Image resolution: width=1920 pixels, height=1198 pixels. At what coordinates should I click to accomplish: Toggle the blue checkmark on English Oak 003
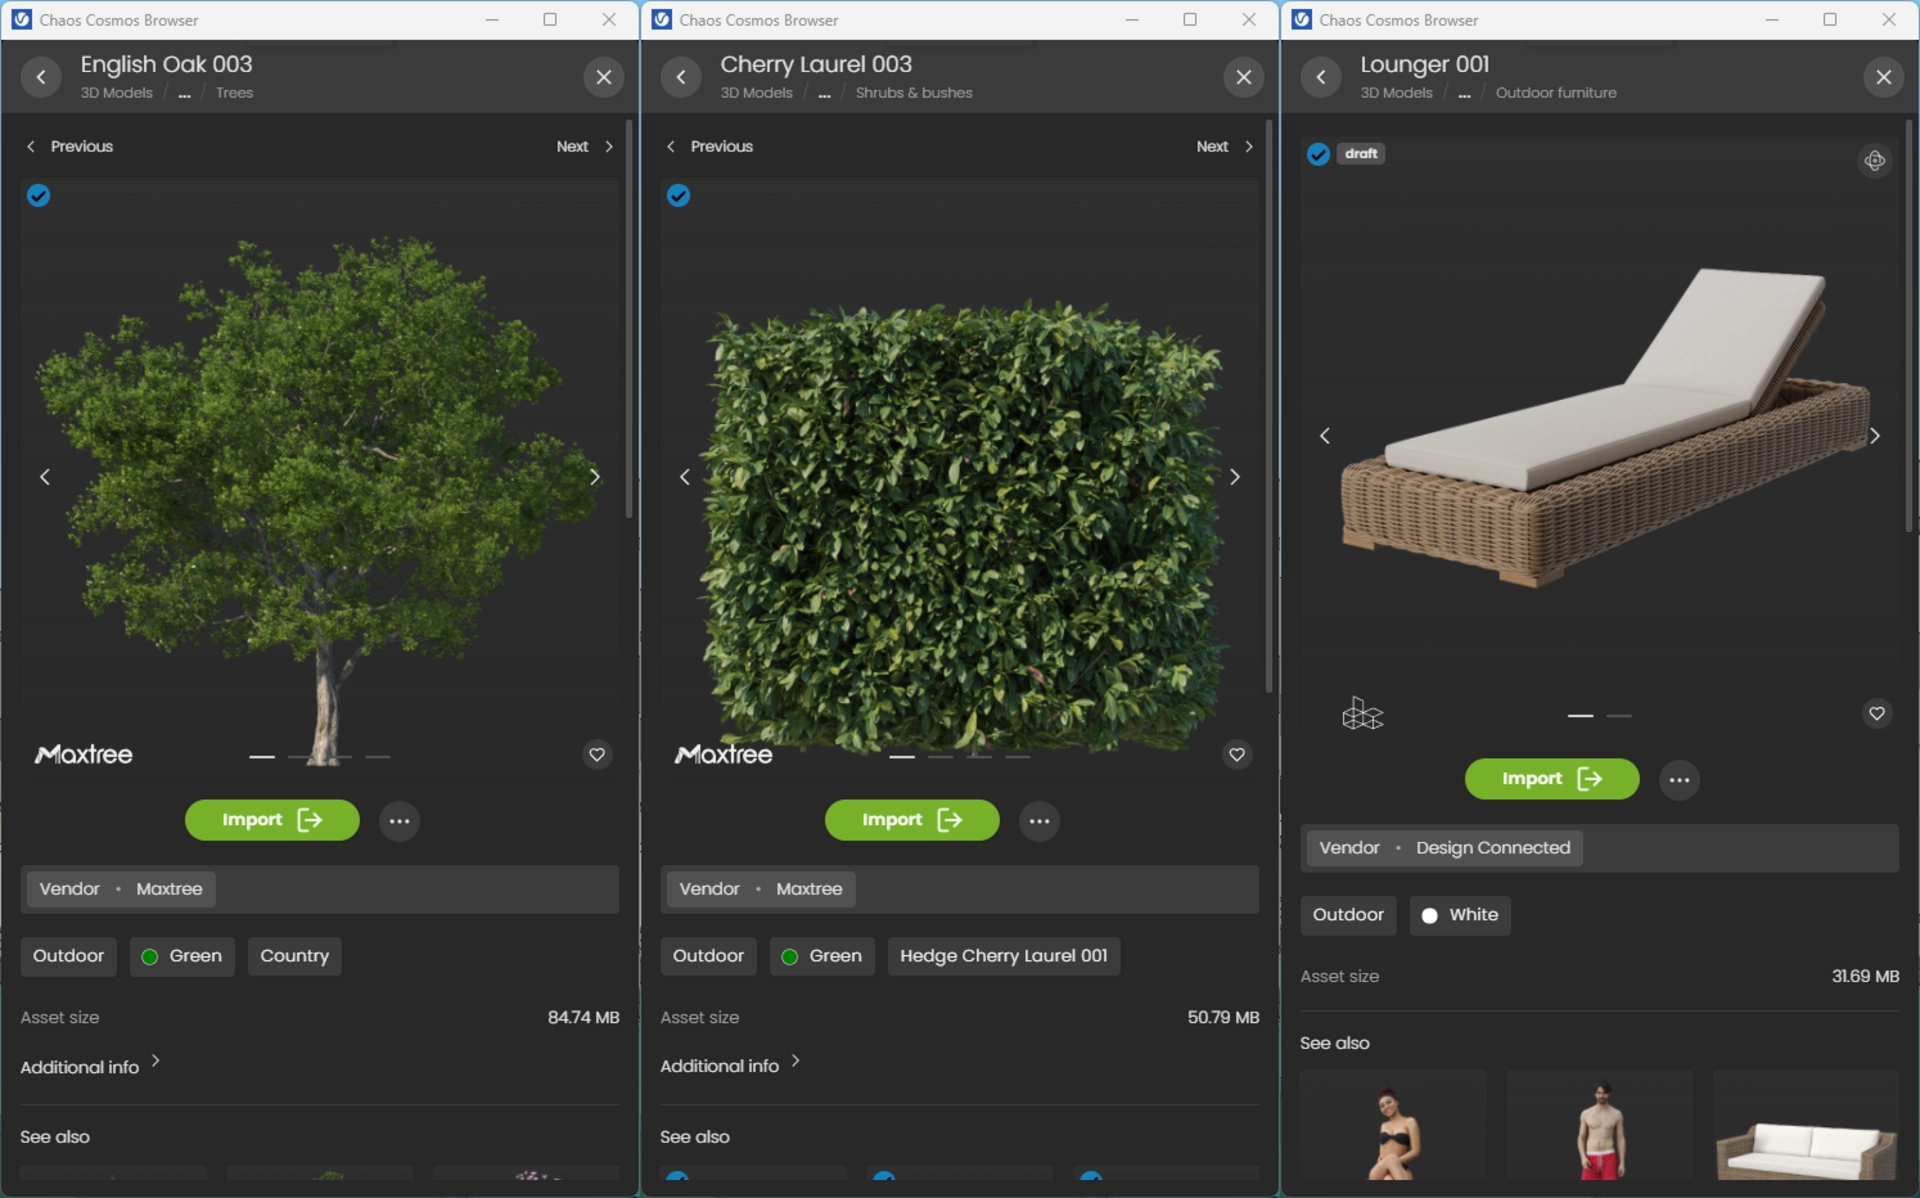[39, 195]
